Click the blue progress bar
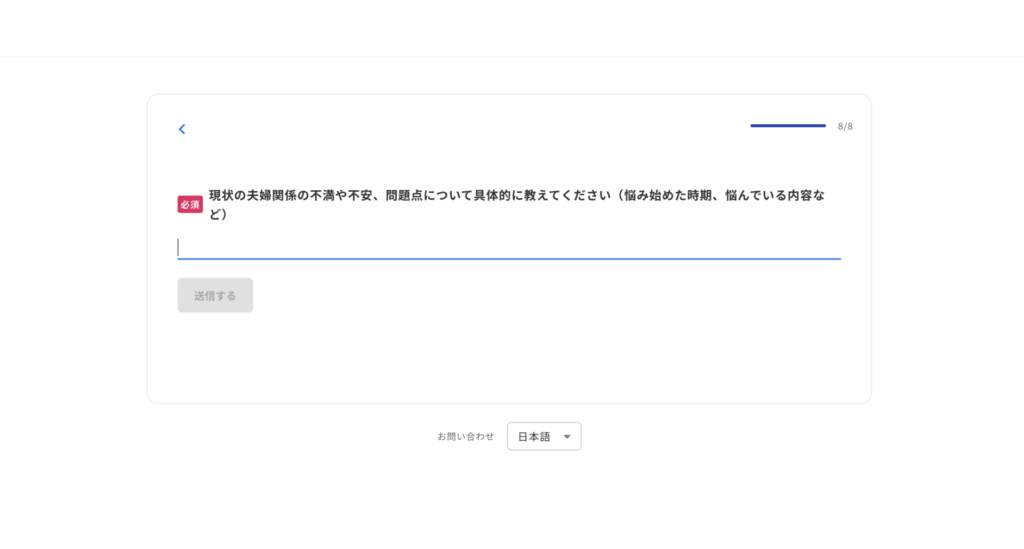This screenshot has height=549, width=1024. coord(788,125)
